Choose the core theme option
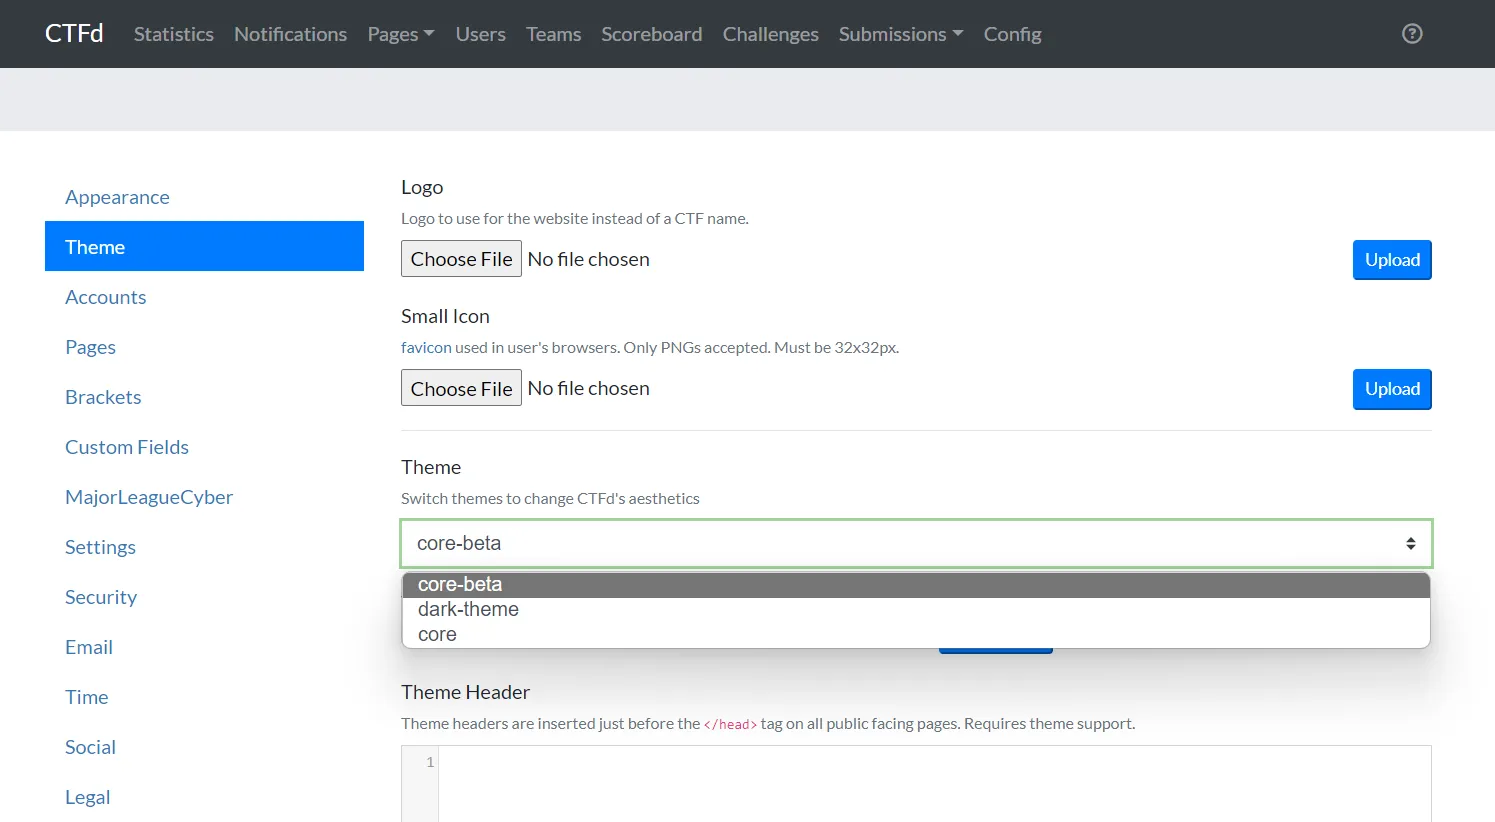Image resolution: width=1495 pixels, height=822 pixels. point(437,634)
